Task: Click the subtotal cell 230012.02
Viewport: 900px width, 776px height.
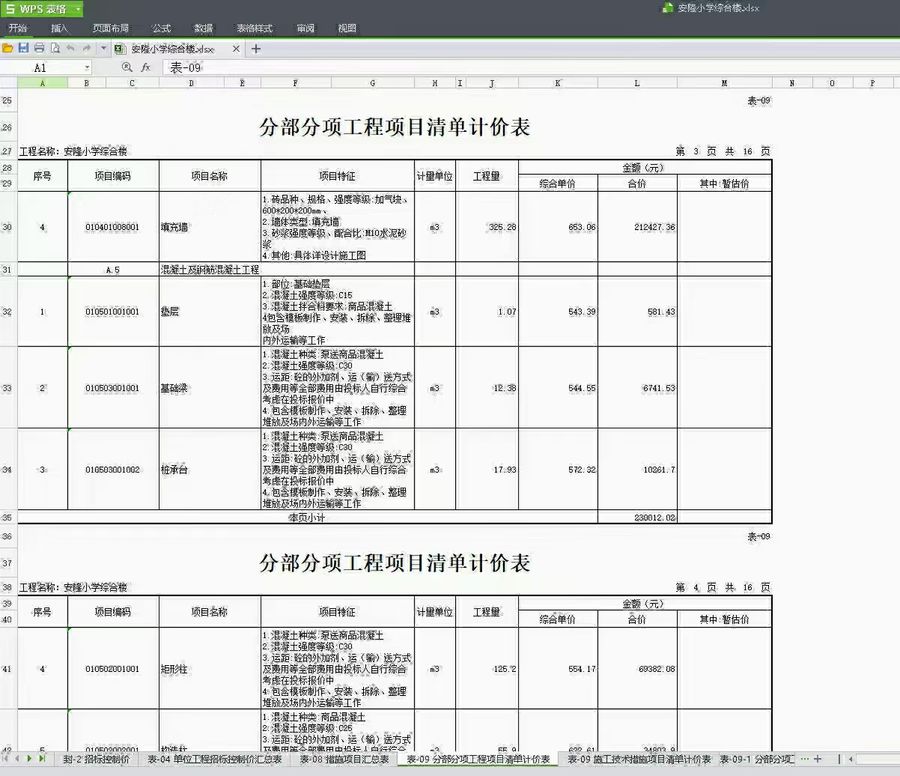Action: (x=637, y=517)
